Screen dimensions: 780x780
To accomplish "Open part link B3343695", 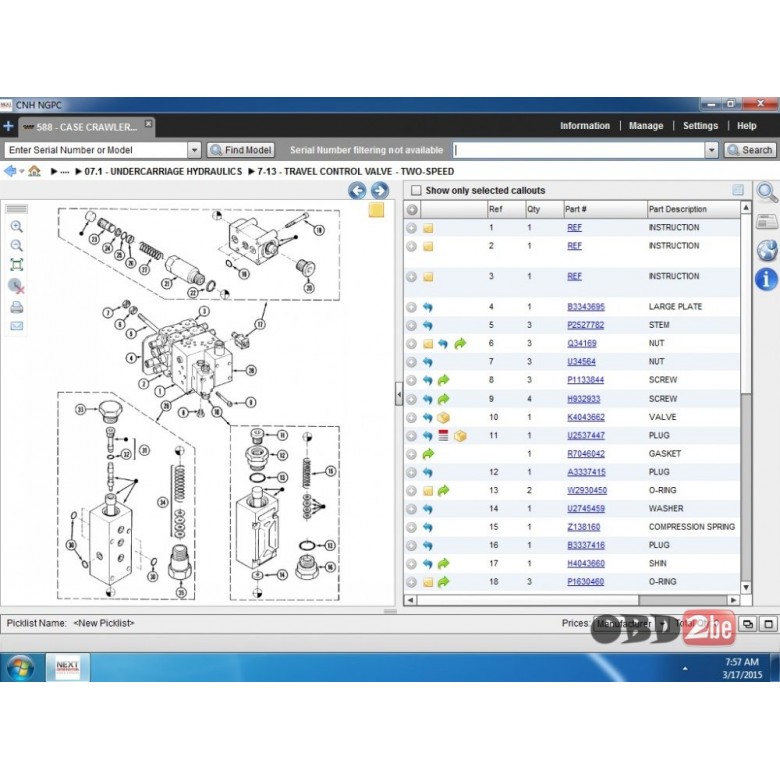I will pos(585,307).
